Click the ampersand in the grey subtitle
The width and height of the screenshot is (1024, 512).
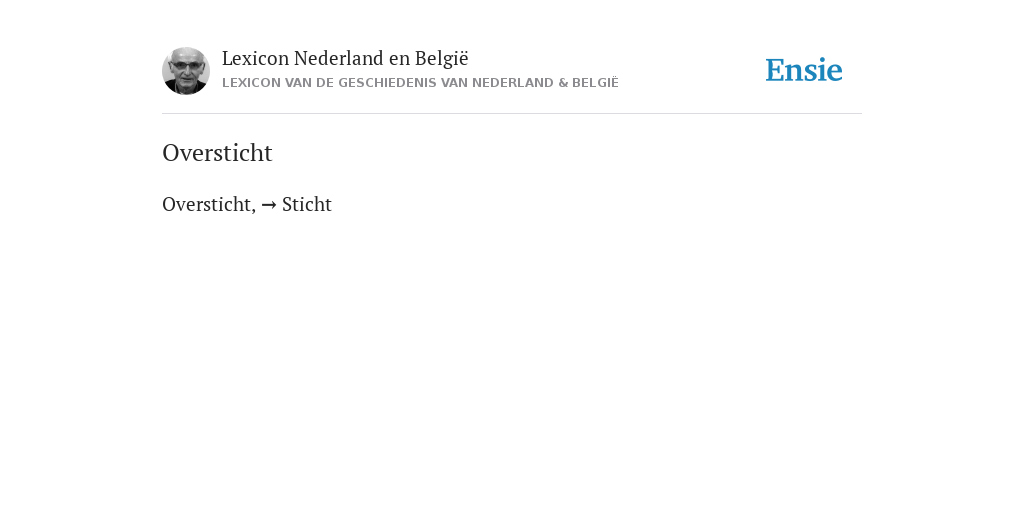pyautogui.click(x=563, y=83)
